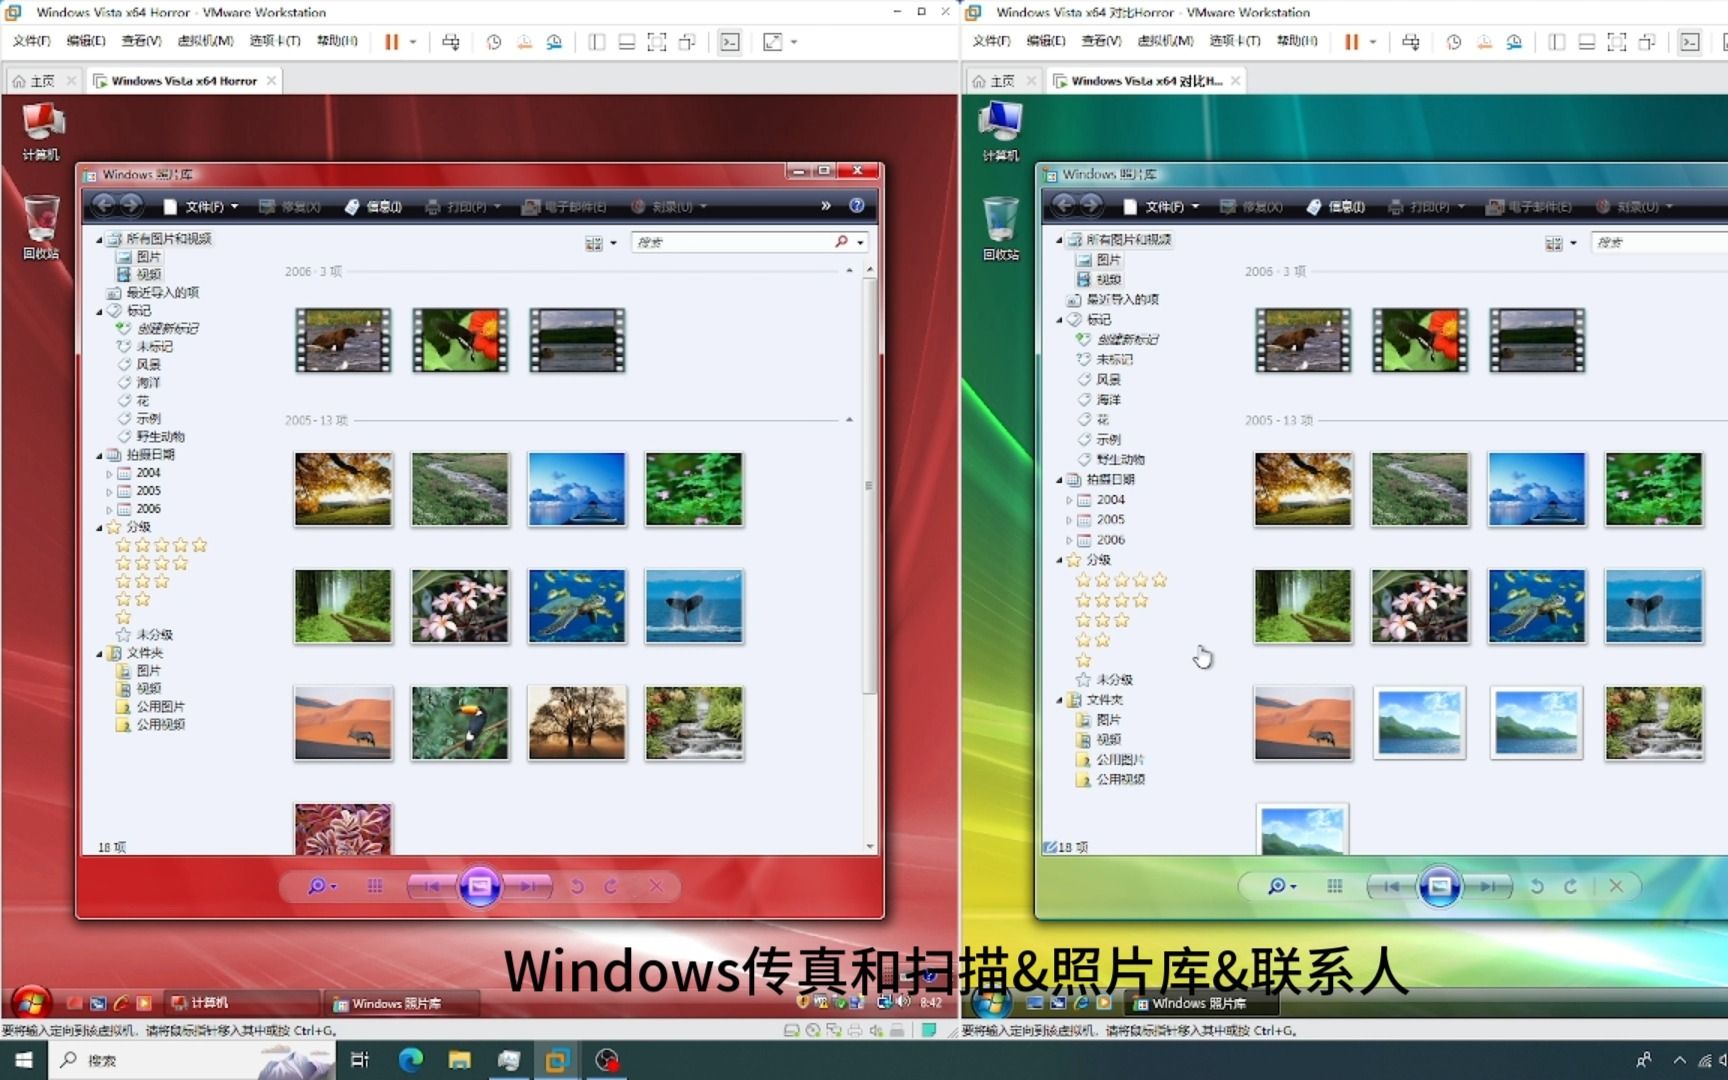Select toucan photo in red gallery
1728x1080 pixels.
460,723
